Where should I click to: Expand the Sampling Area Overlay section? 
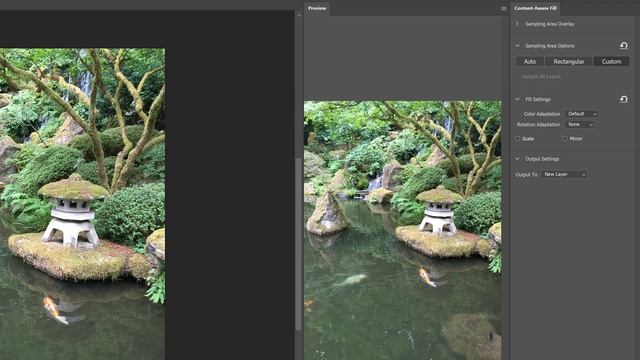517,24
